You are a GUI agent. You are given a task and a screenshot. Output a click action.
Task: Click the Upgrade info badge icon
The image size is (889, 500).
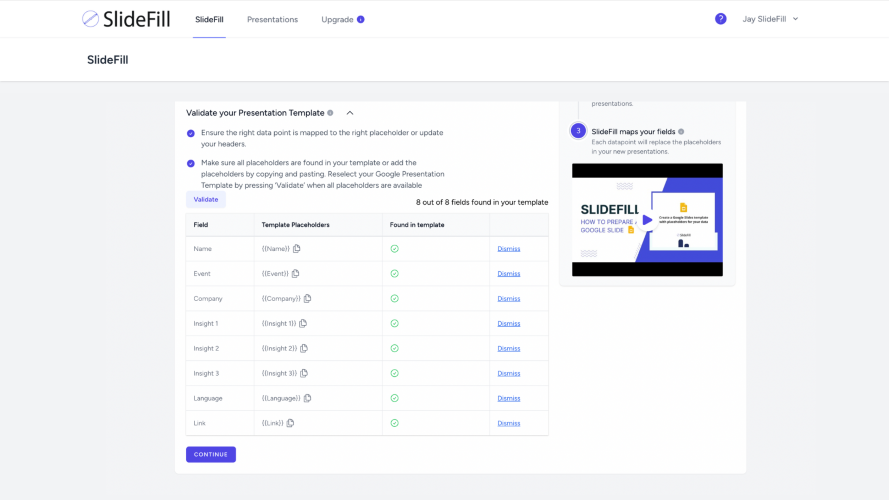[361, 19]
